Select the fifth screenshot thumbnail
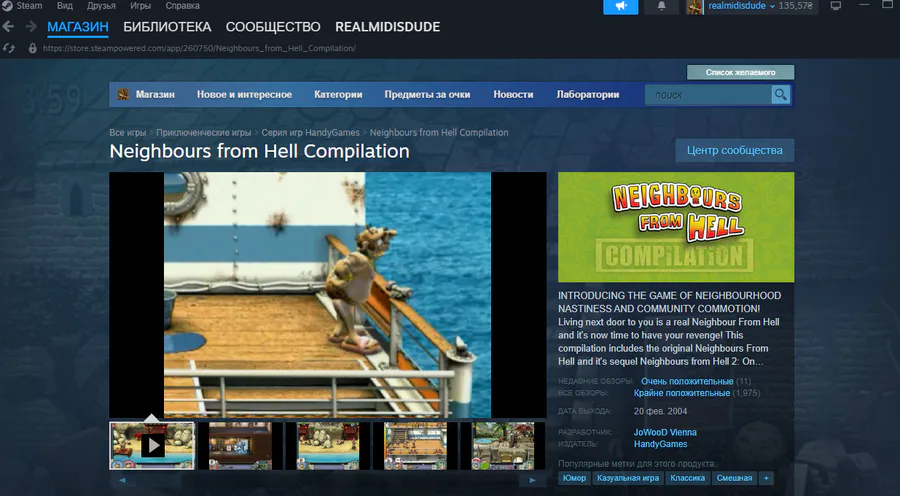Screen dimensions: 900x496 coord(503,446)
